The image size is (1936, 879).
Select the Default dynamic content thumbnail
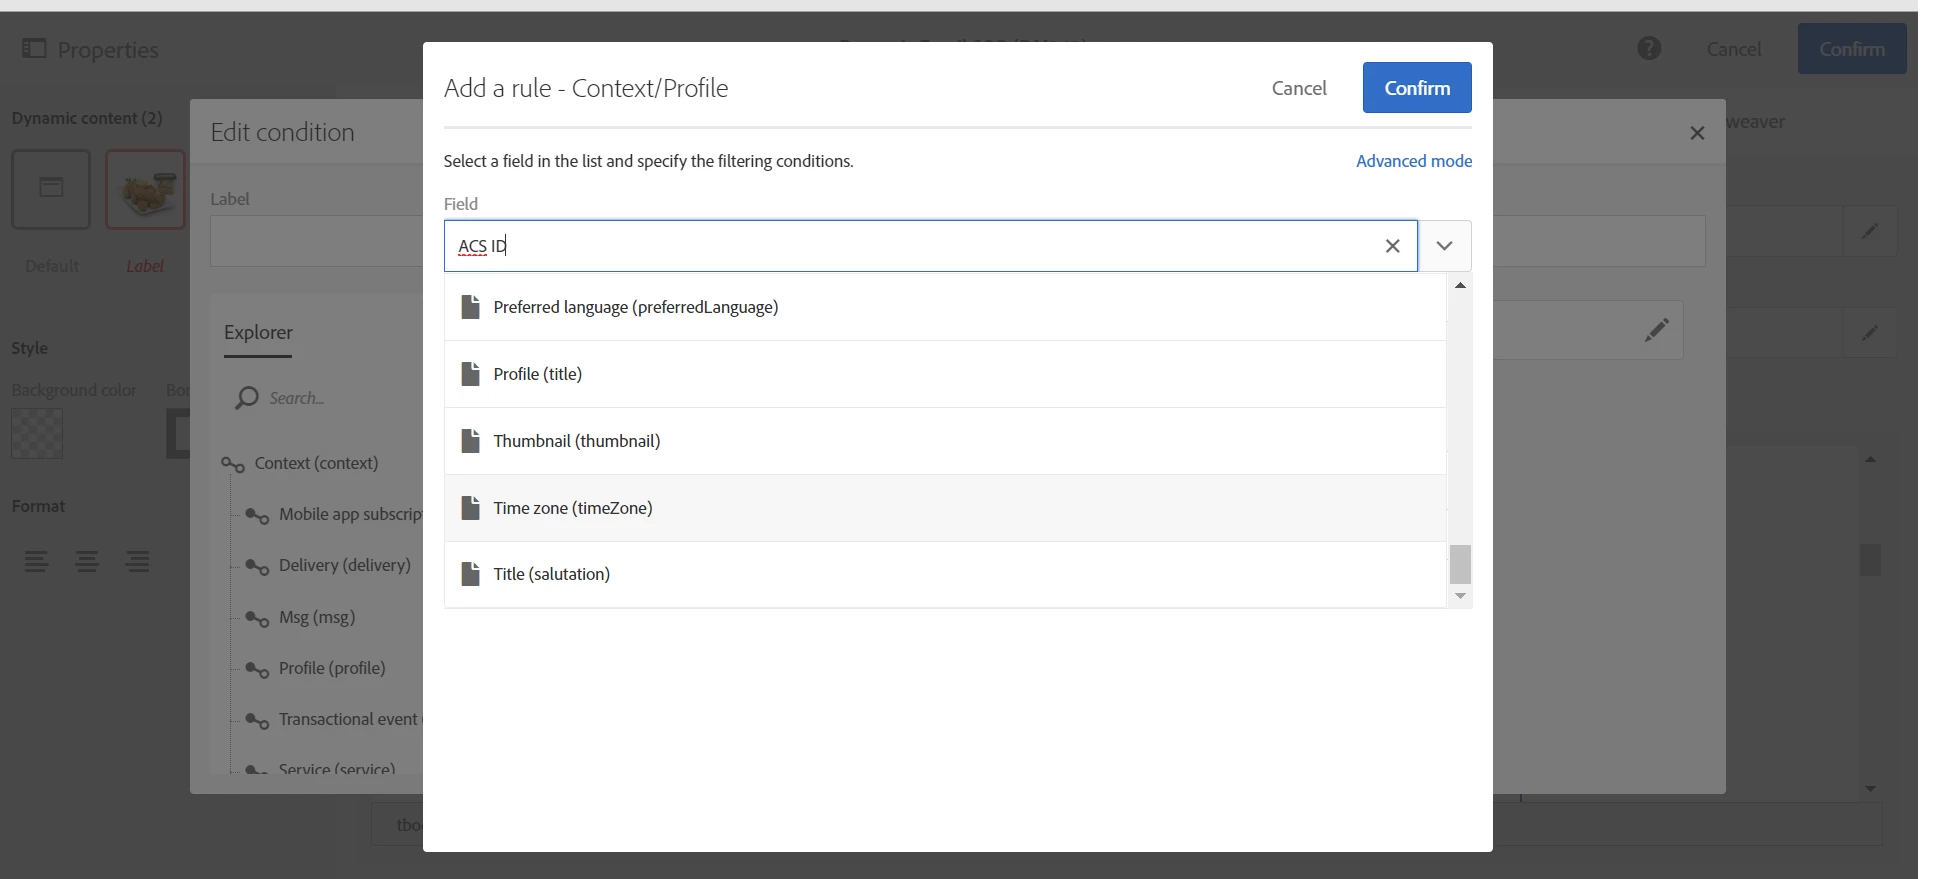point(51,190)
